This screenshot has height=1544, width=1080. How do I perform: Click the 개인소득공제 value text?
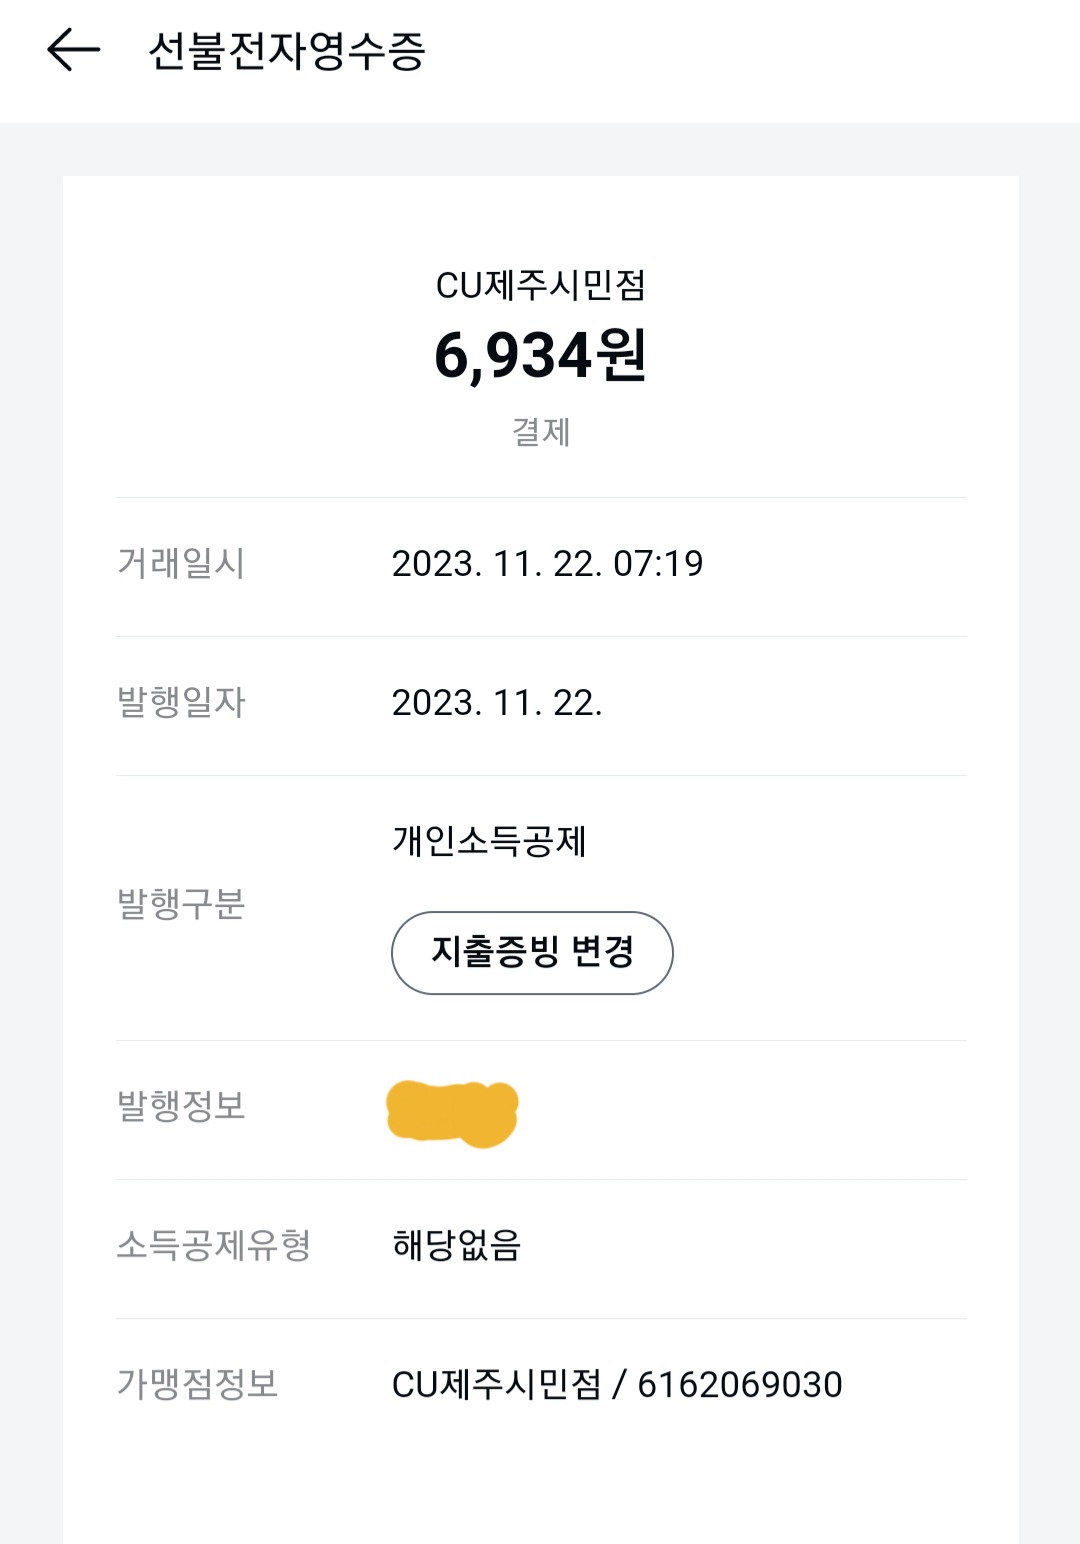click(x=489, y=841)
